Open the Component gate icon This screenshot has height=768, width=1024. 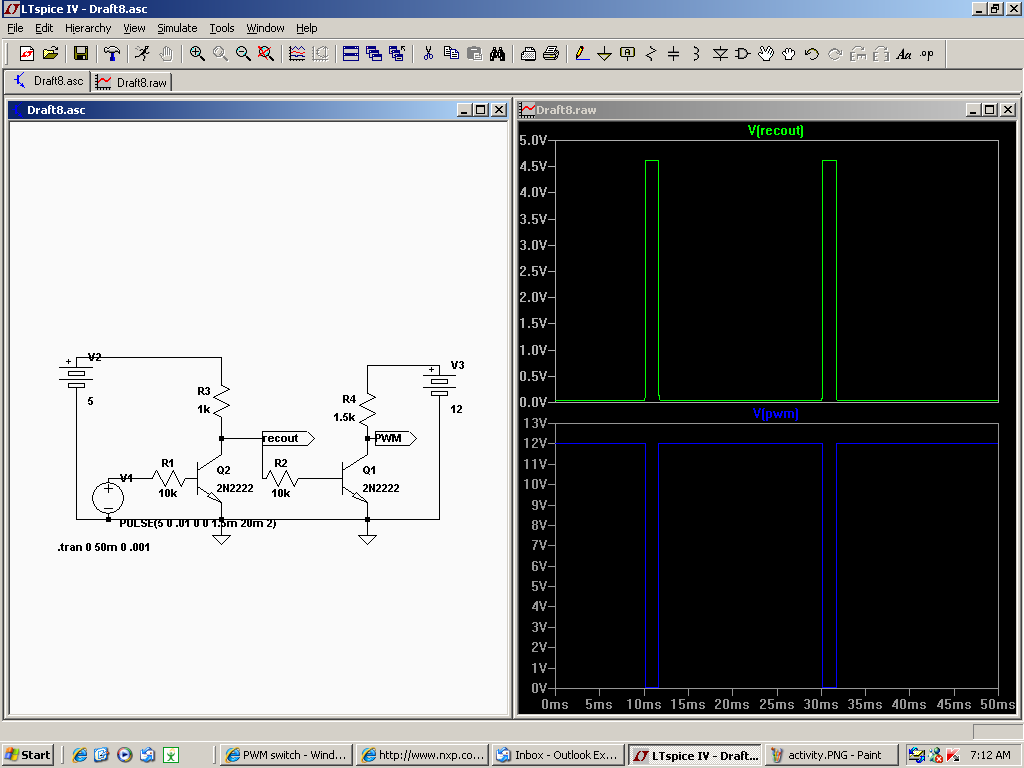743,54
